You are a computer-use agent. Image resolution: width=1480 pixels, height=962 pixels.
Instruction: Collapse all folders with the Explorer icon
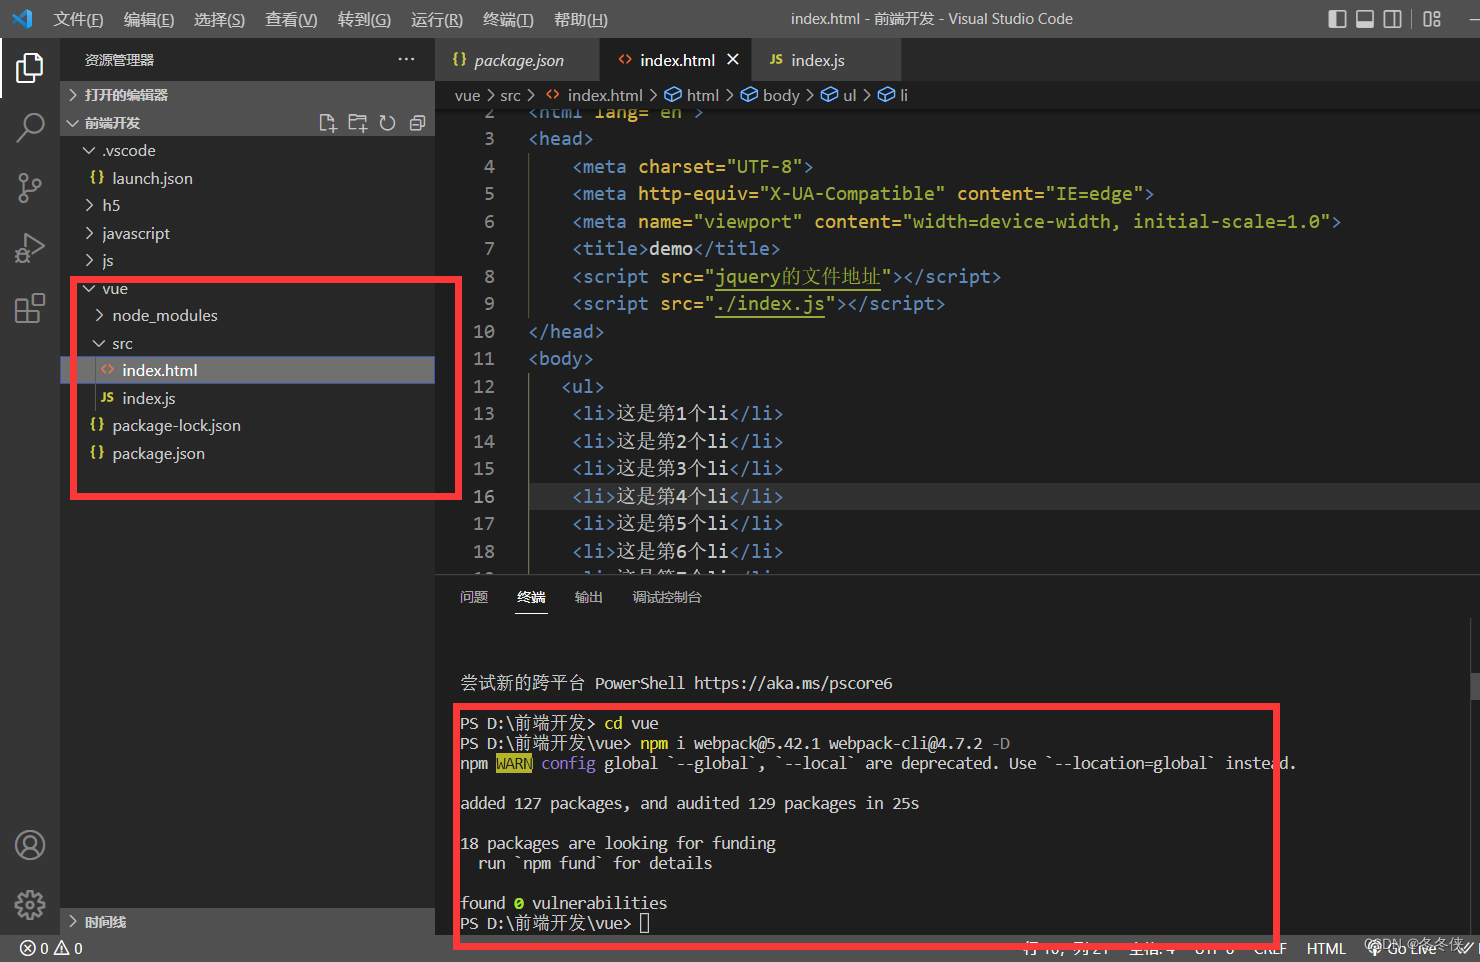coord(418,122)
